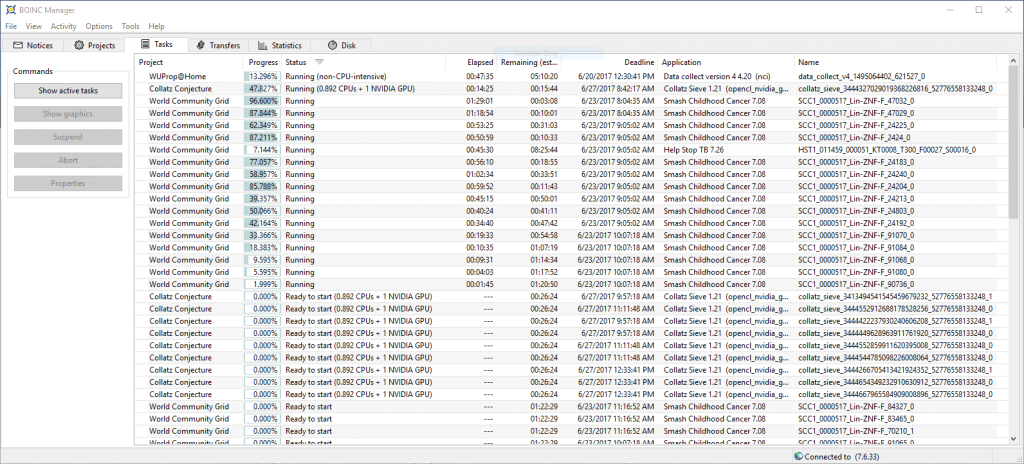This screenshot has height=464, width=1024.
Task: Click the BOINC Manager title bar icon
Action: [10, 10]
